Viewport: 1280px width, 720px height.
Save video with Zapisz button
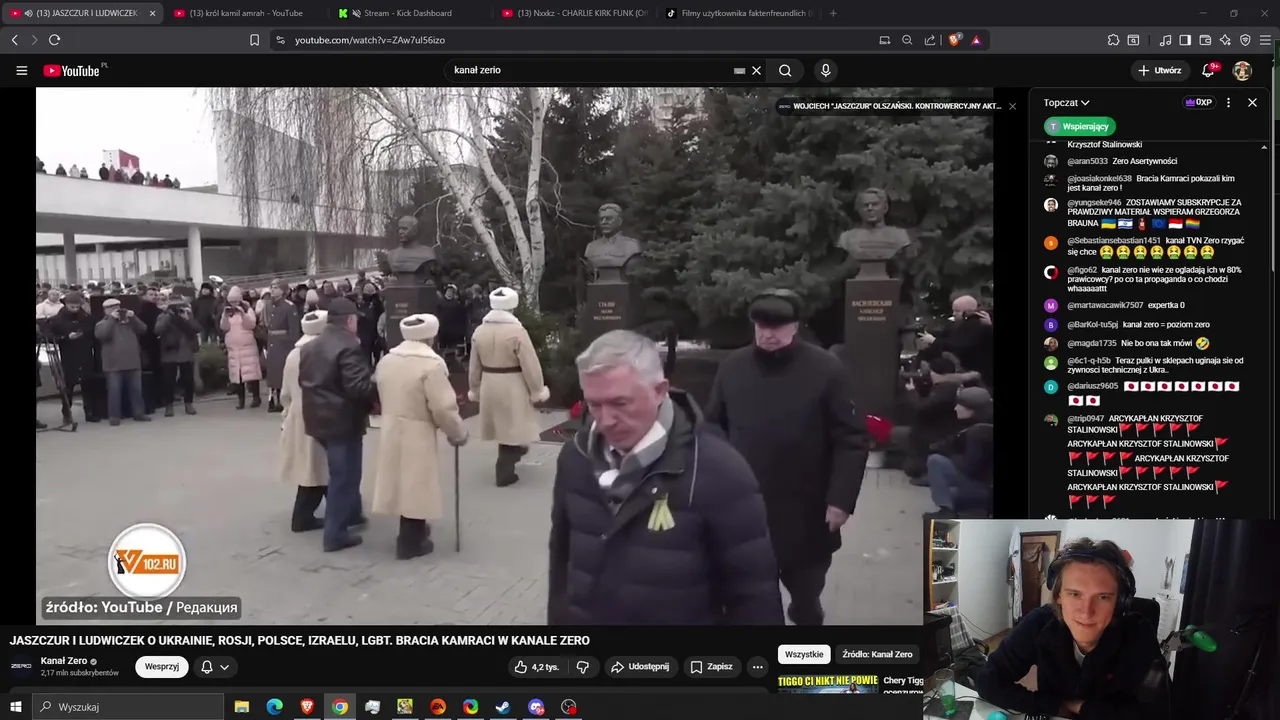tap(711, 667)
